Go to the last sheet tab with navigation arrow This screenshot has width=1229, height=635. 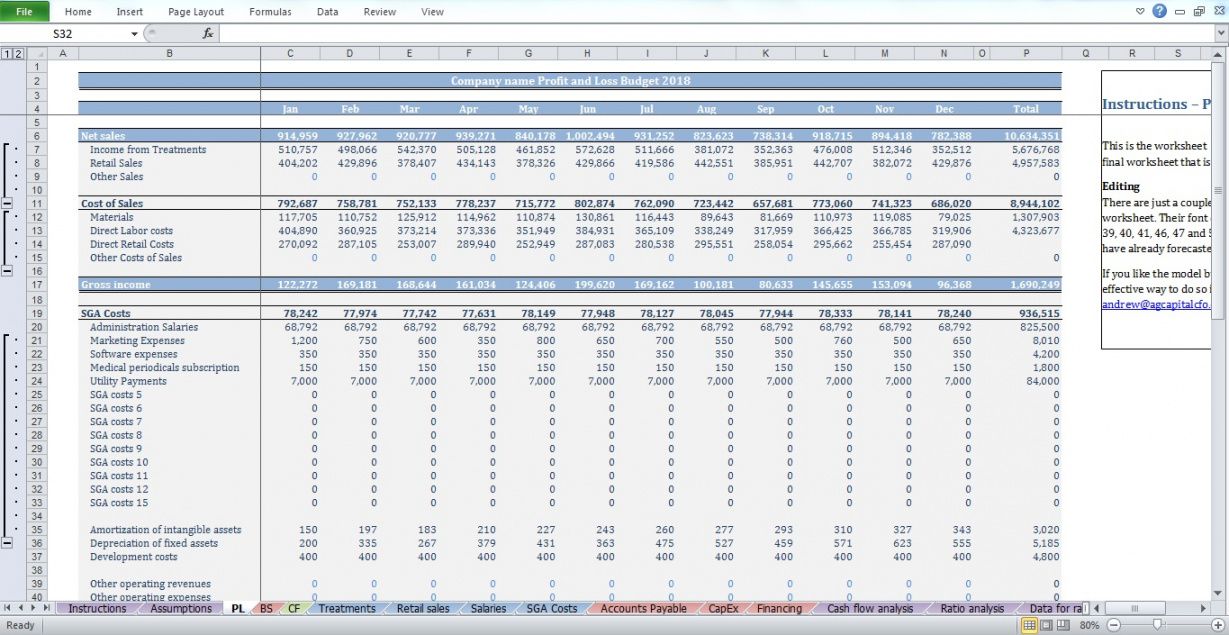46,608
